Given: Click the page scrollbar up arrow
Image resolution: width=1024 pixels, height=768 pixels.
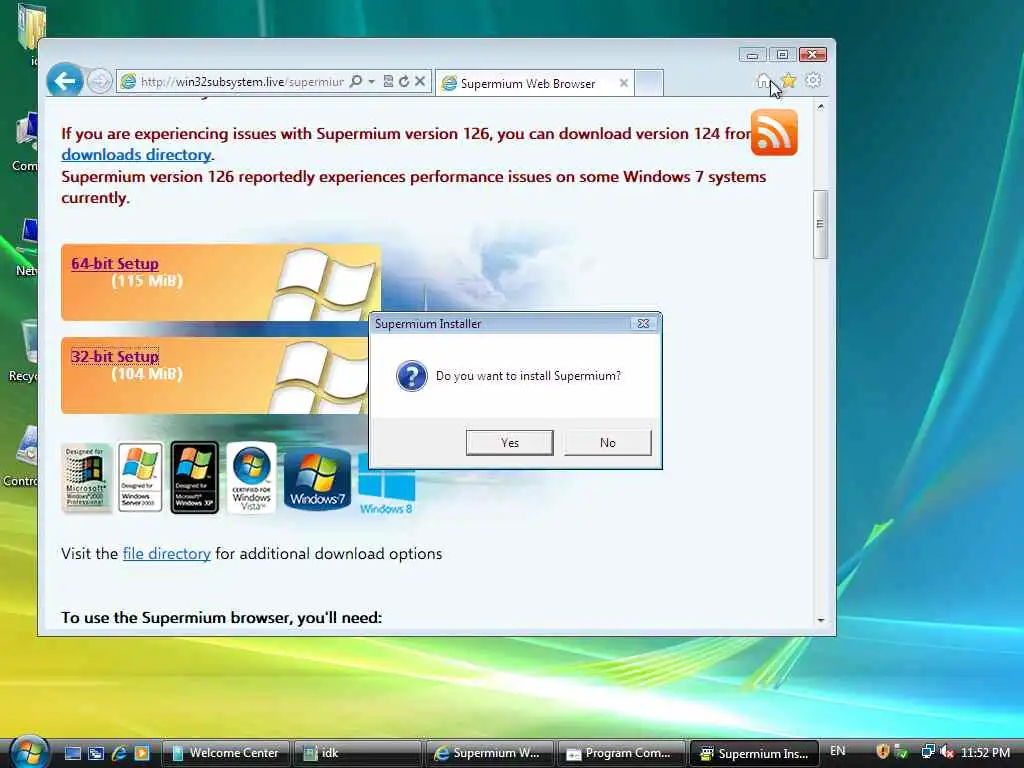Looking at the screenshot, I should (x=821, y=106).
